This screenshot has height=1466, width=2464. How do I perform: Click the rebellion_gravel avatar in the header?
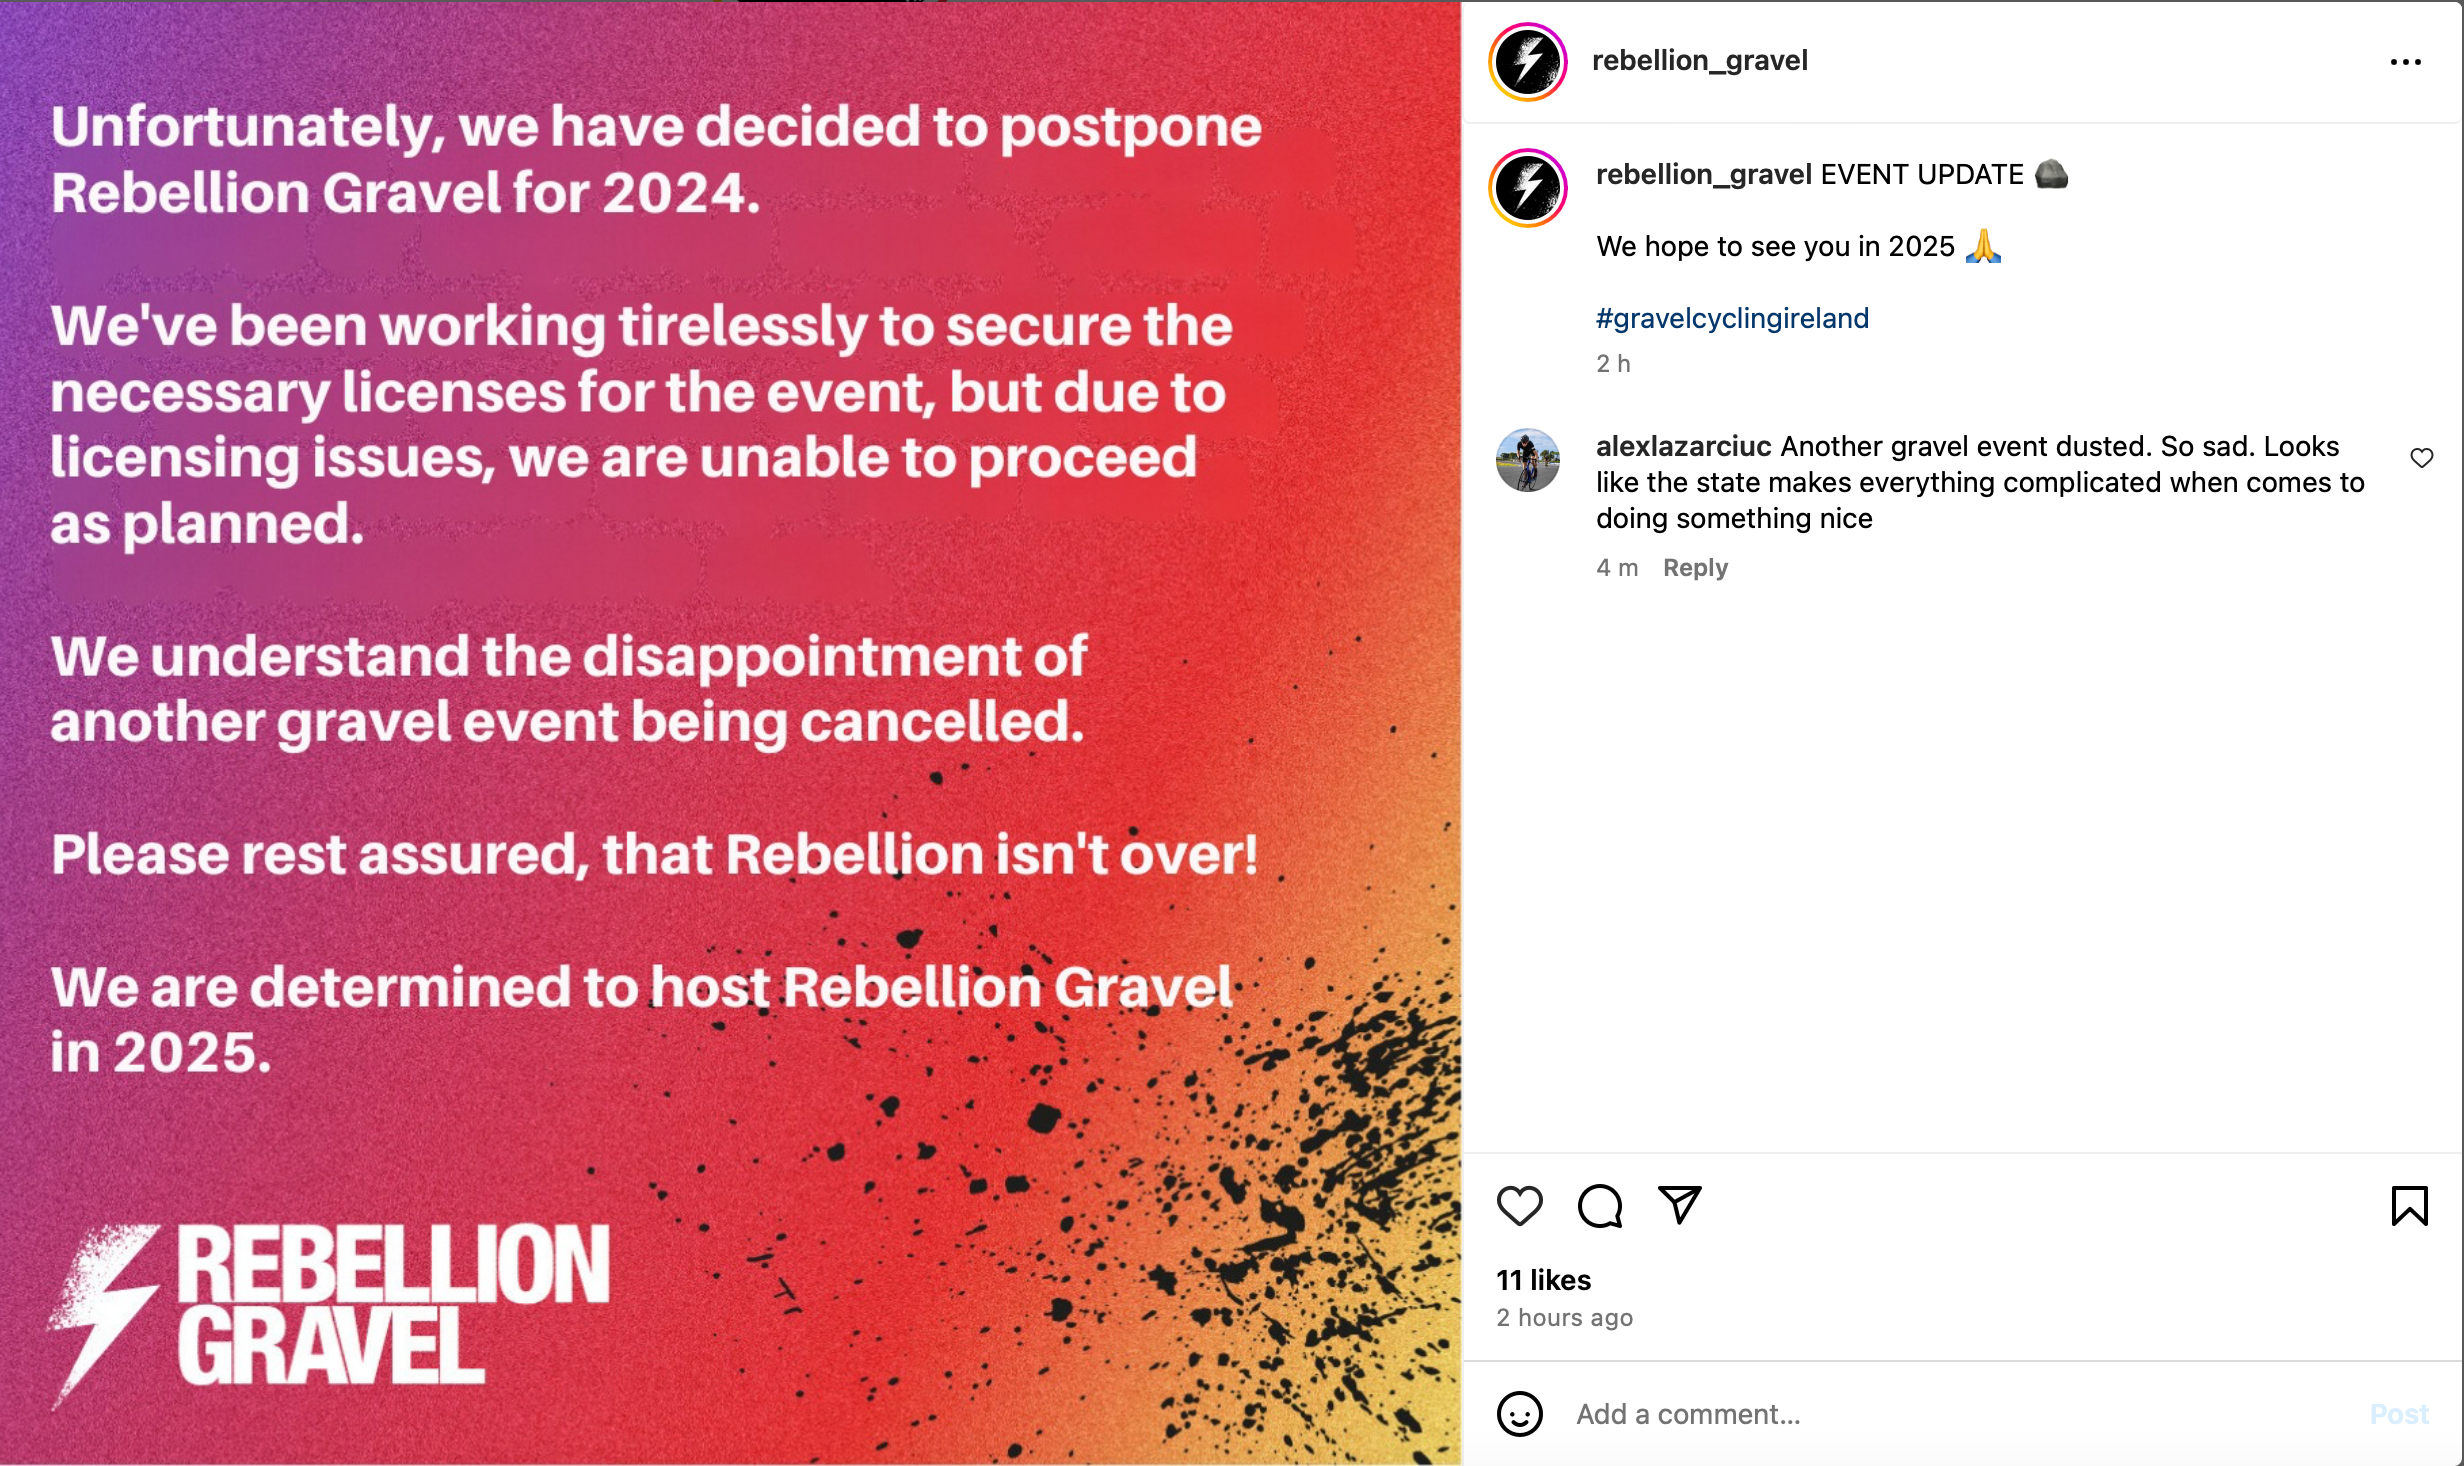click(x=1528, y=62)
